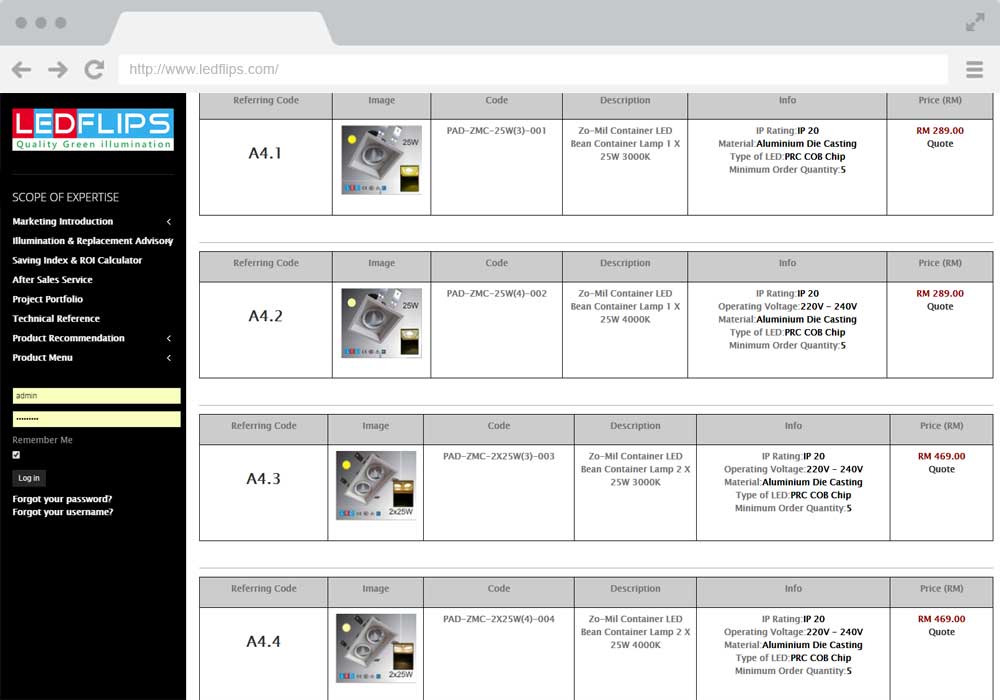Image resolution: width=1000 pixels, height=700 pixels.
Task: Click the browser forward arrow
Action: point(57,69)
